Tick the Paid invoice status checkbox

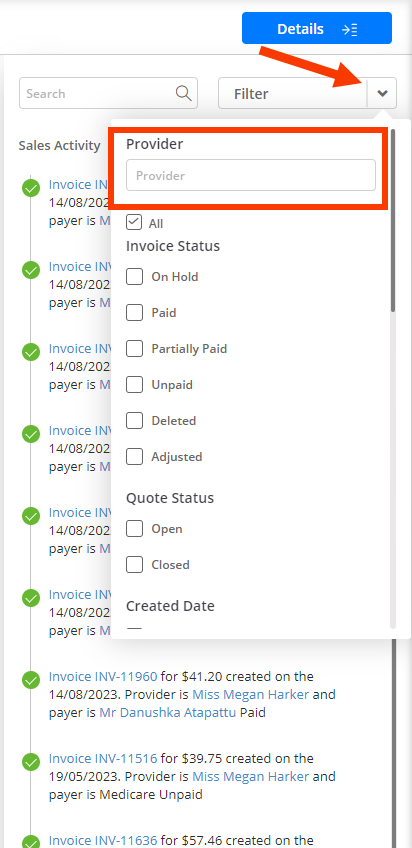pos(134,313)
